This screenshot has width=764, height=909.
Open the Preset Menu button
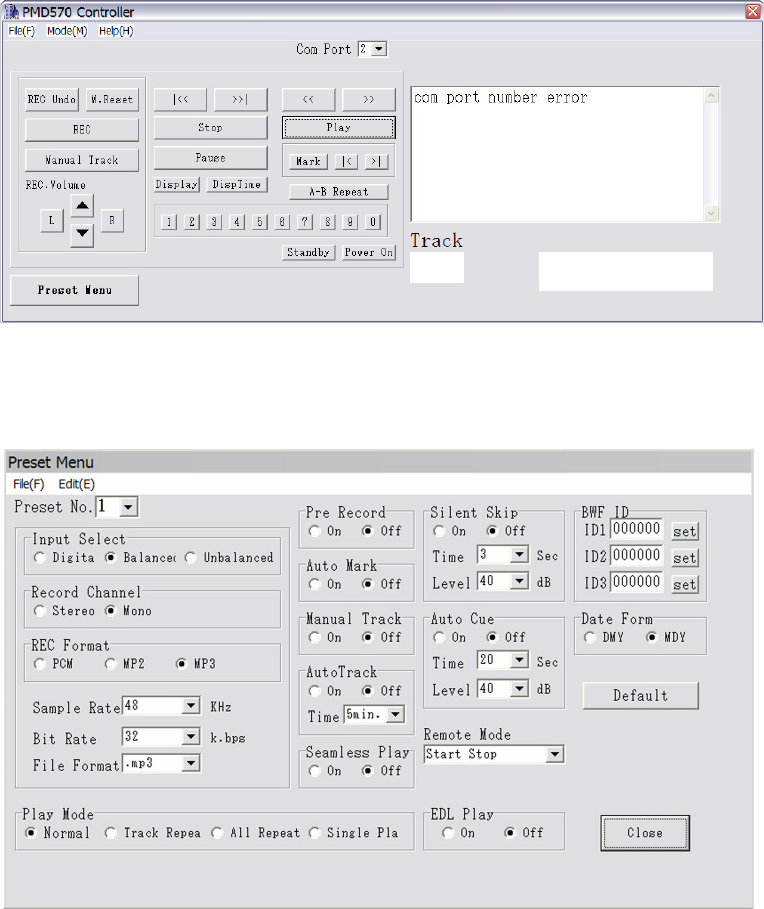point(74,290)
